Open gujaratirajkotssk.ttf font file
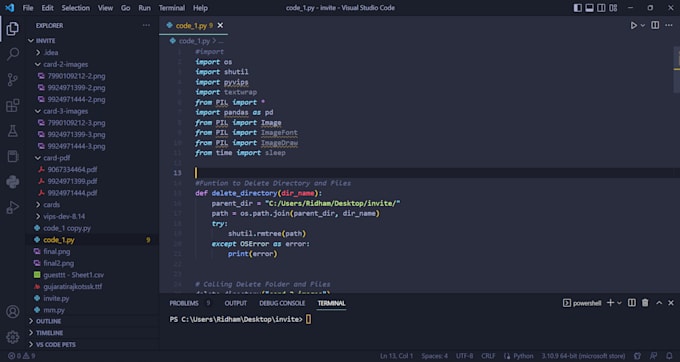The width and height of the screenshot is (680, 362). pyautogui.click(x=72, y=287)
